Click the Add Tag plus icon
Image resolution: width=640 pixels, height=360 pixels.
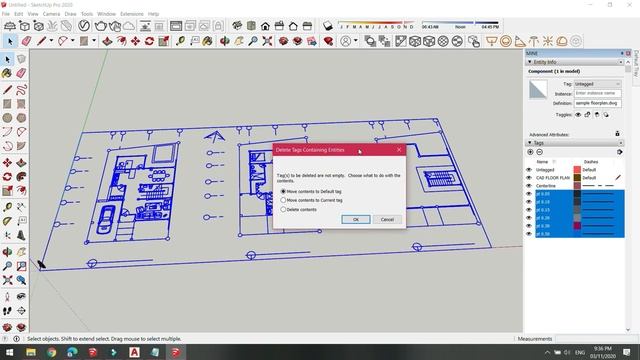pos(530,152)
